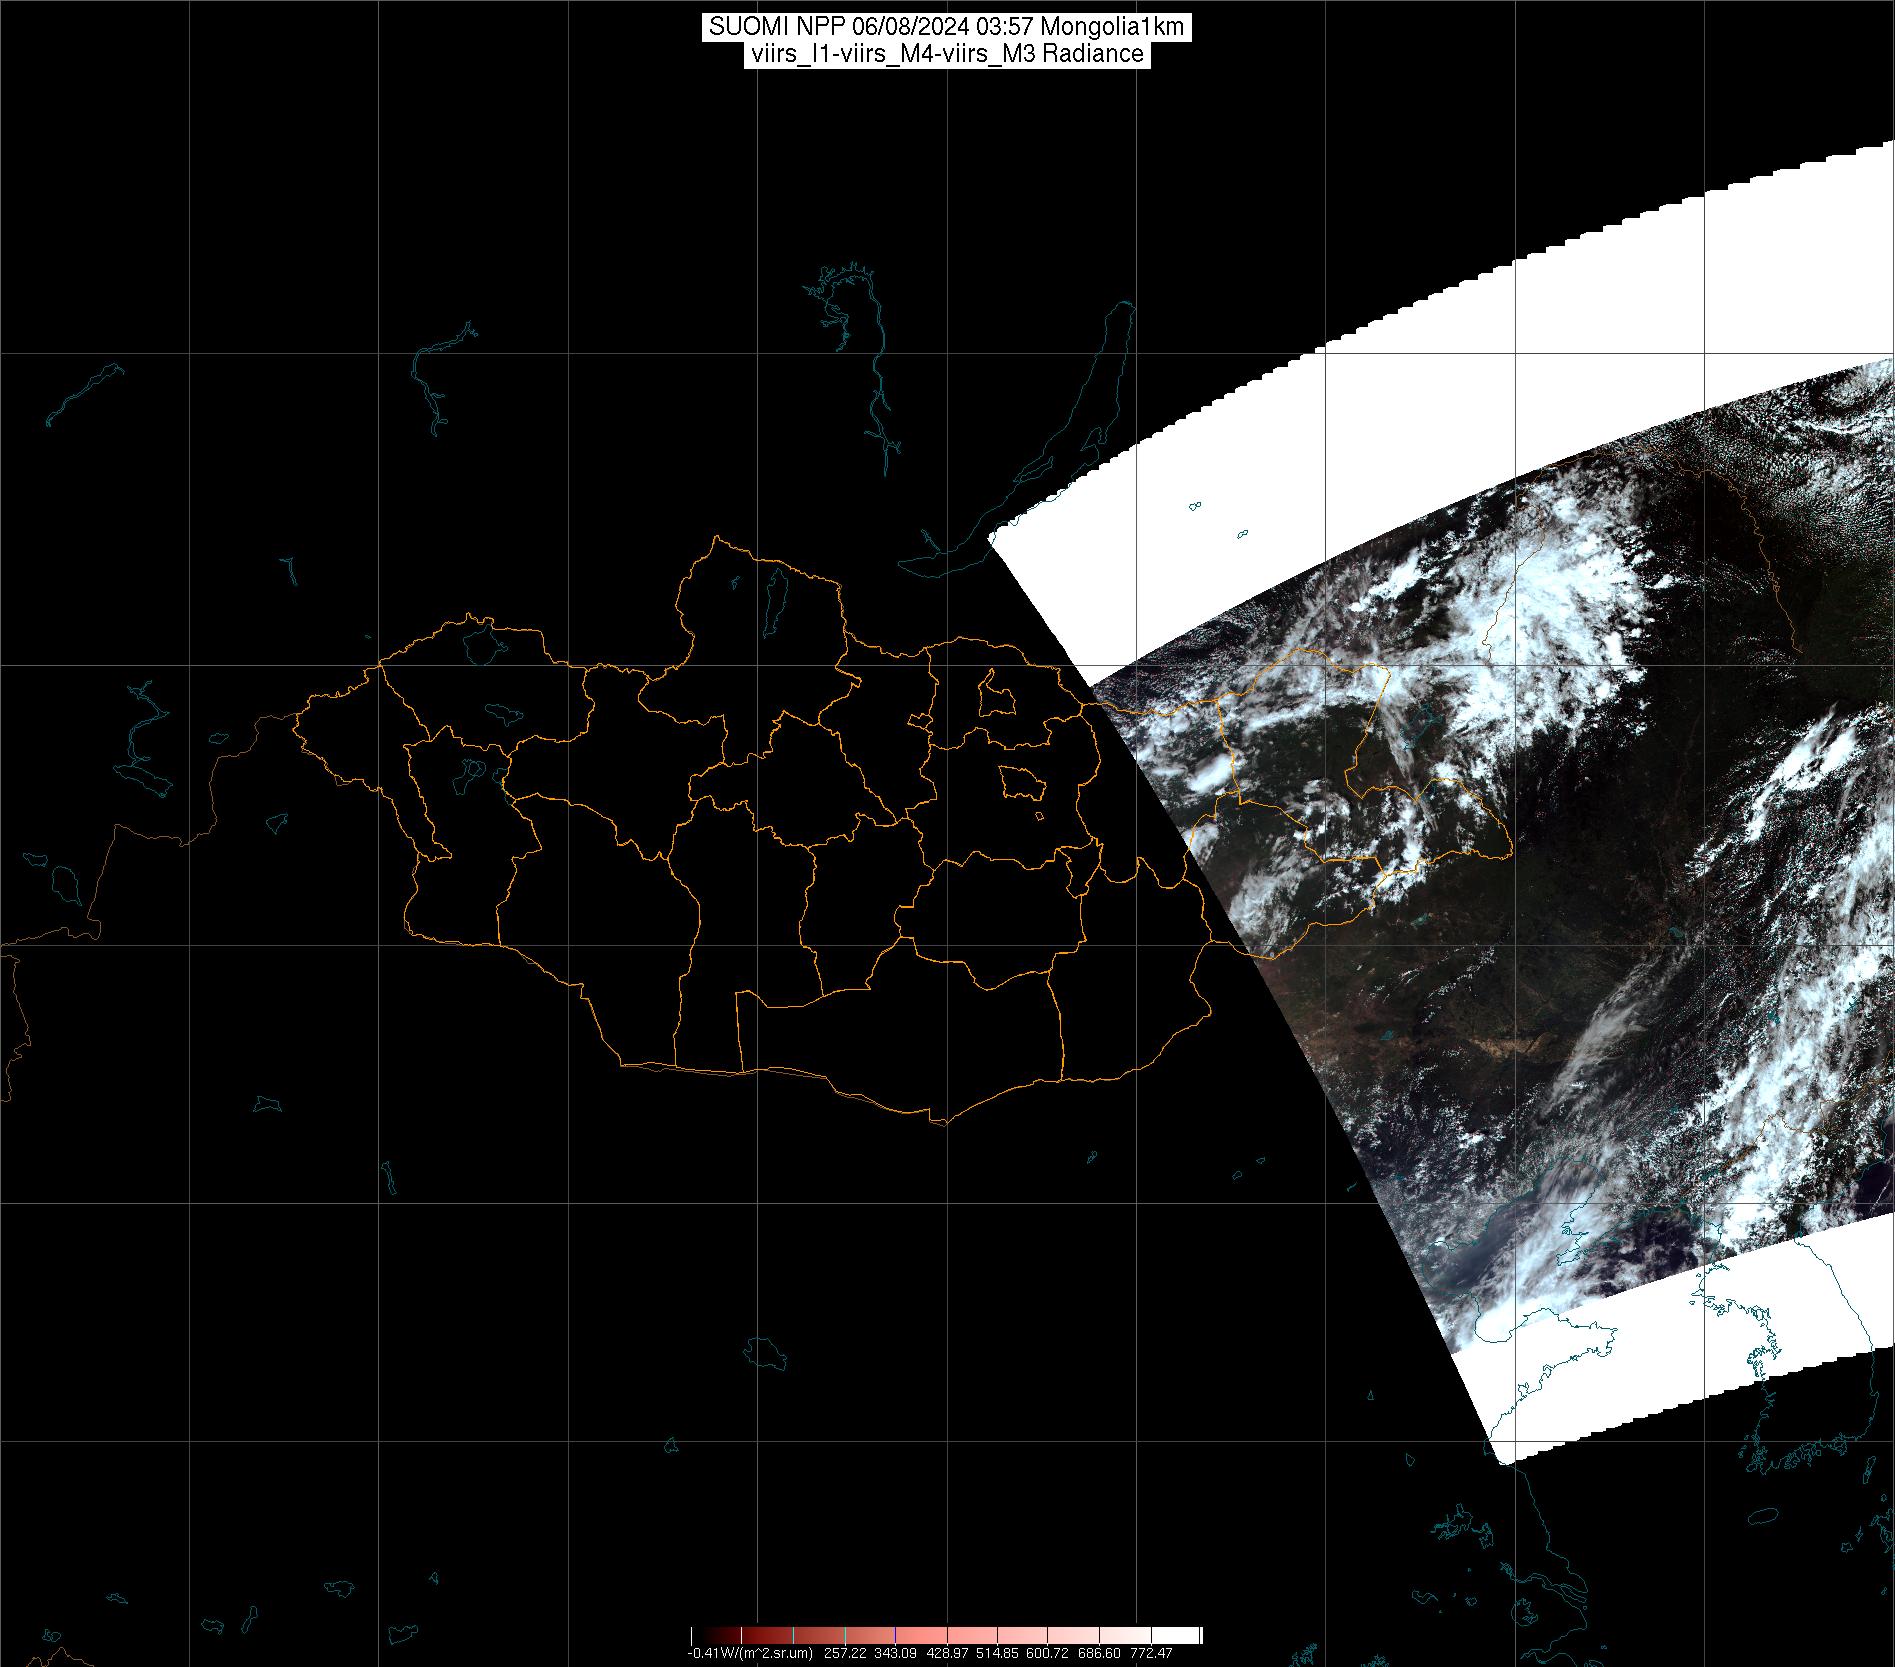The height and width of the screenshot is (1667, 1895).
Task: Click the 428.97 colorbar tick label
Action: coord(948,1653)
